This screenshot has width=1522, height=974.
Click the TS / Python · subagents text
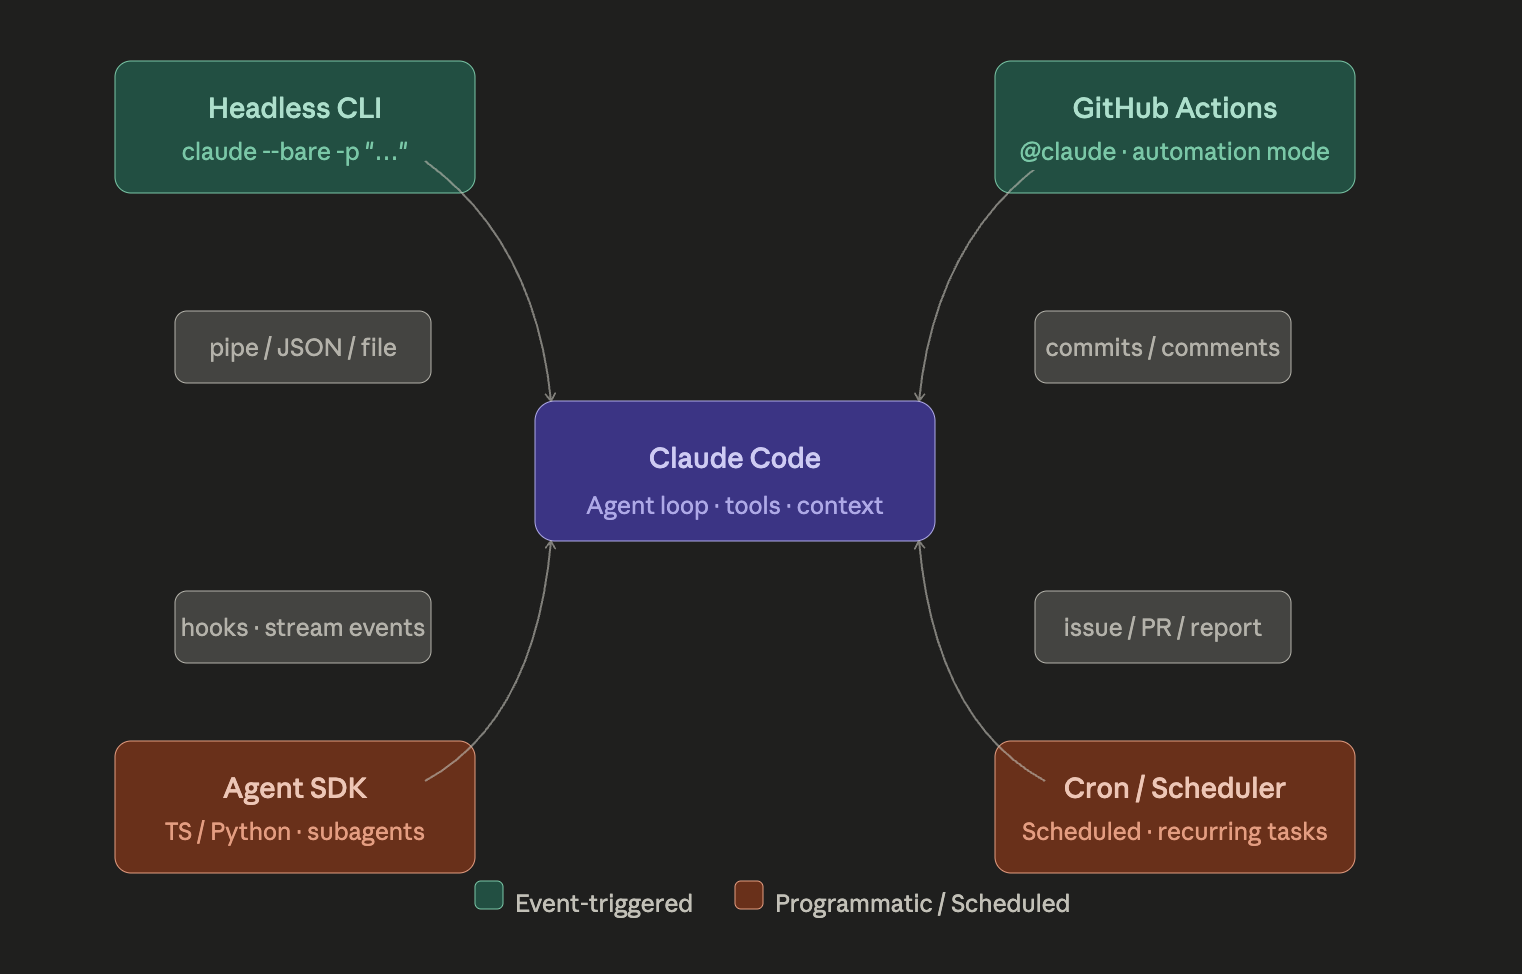(x=295, y=832)
